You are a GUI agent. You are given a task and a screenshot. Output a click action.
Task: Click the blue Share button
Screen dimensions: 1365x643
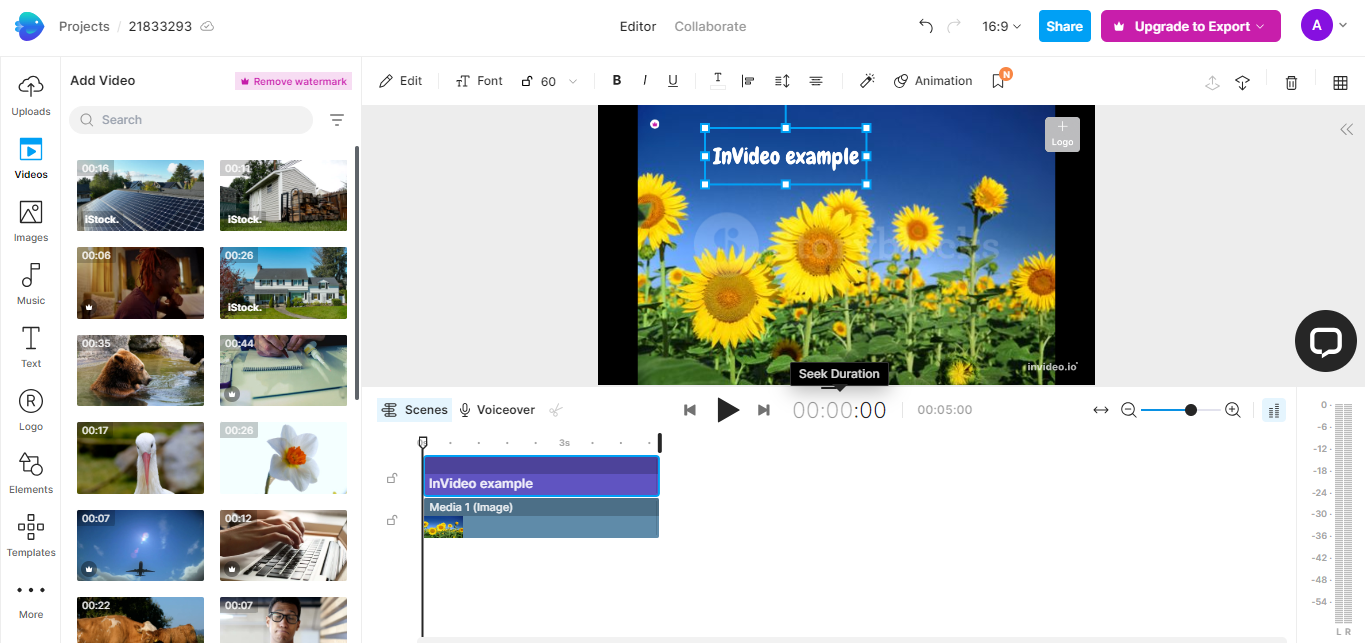tap(1064, 26)
